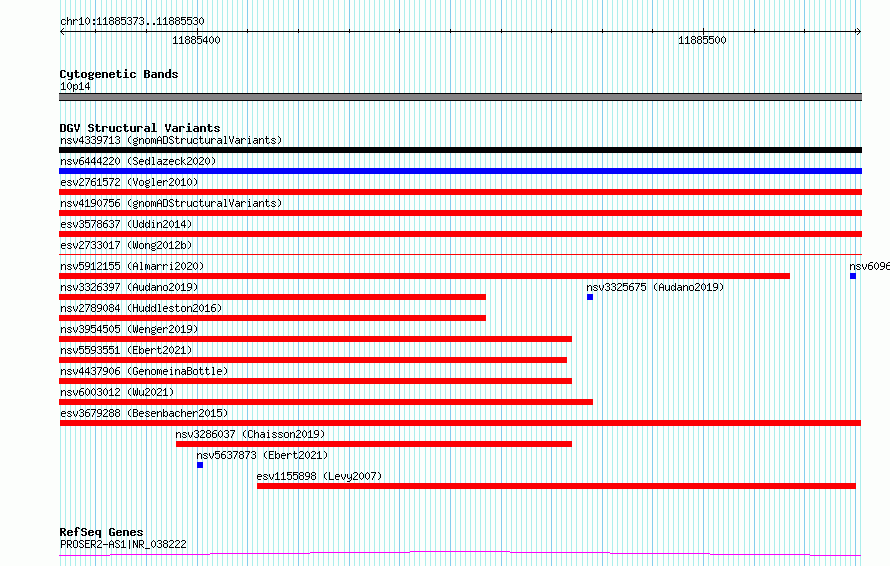This screenshot has height=566, width=890.
Task: Open variant label nsv4339713 (gnomADStructuralVariants)
Action: pos(171,140)
